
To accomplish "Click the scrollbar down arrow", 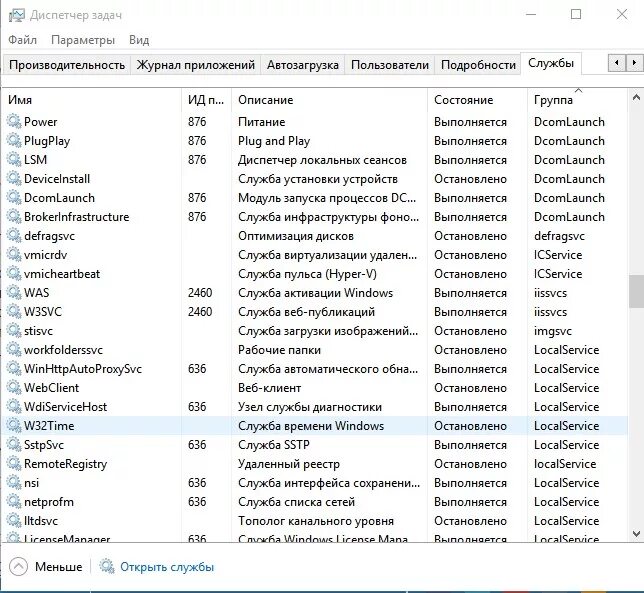I will pos(636,534).
